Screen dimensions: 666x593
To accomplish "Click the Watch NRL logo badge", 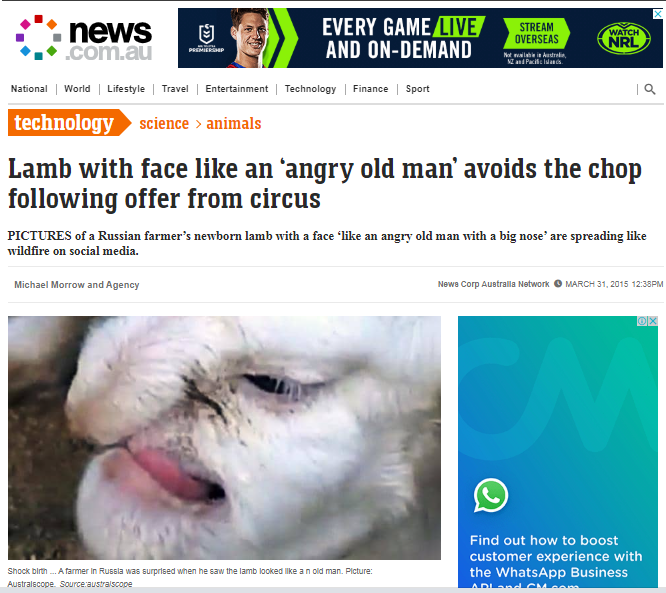I will point(624,39).
